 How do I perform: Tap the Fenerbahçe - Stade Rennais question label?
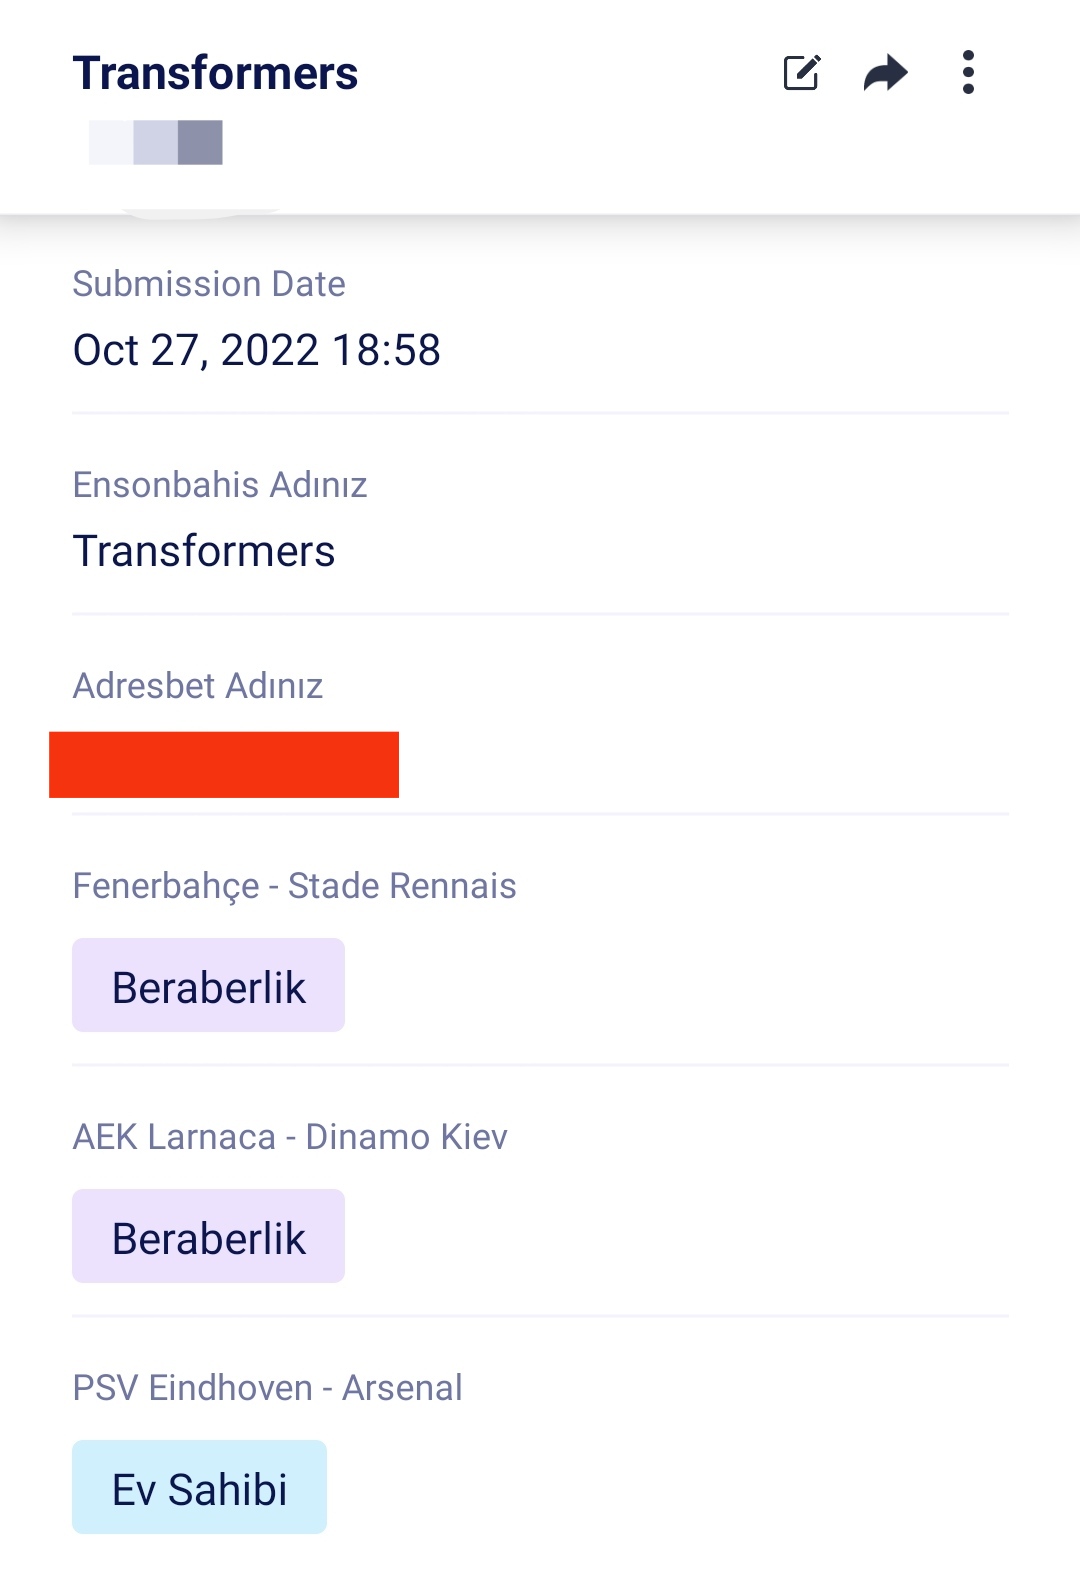point(295,886)
